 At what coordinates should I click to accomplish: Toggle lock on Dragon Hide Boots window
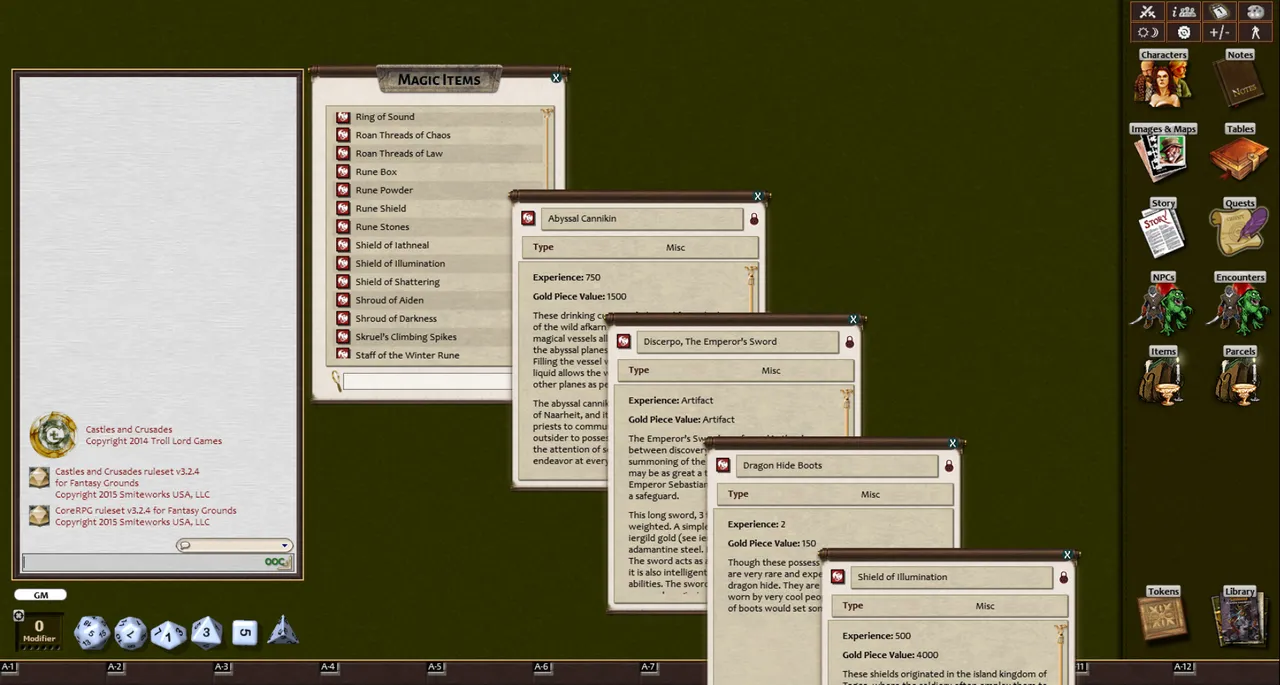tap(949, 466)
